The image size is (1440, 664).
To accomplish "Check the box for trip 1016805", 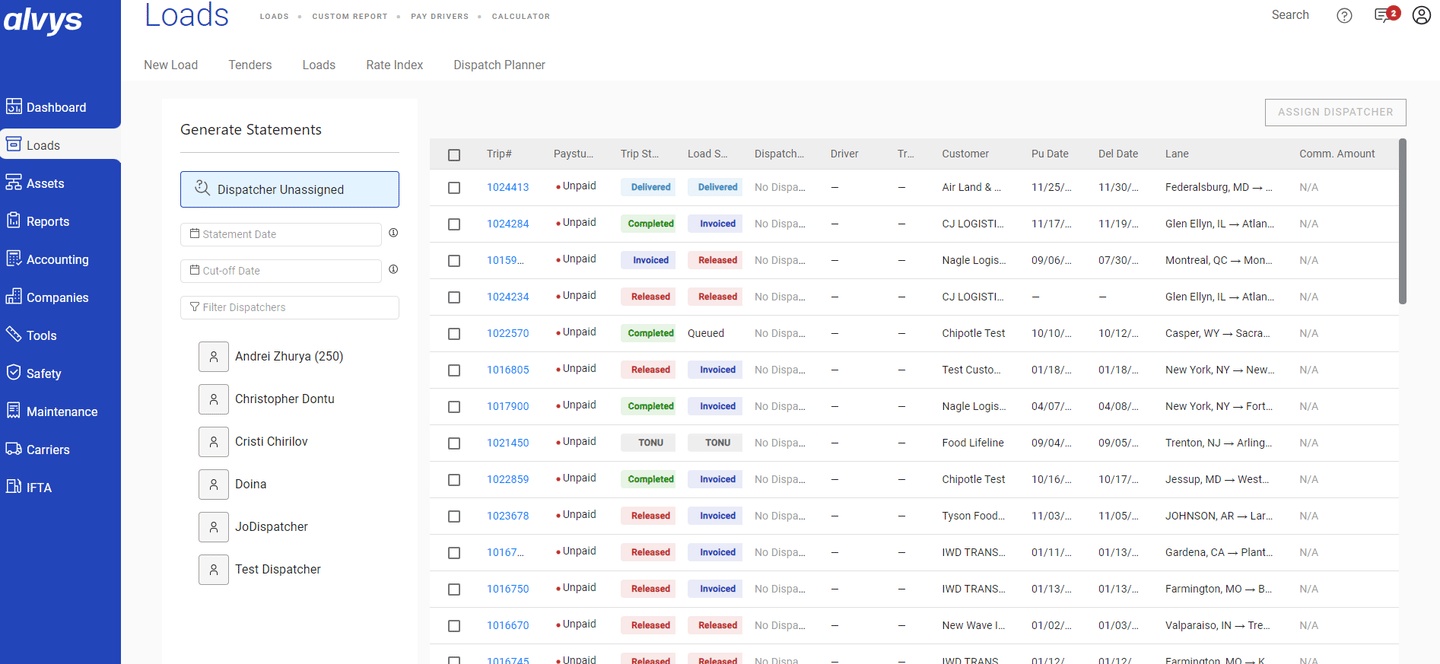I will pyautogui.click(x=454, y=370).
